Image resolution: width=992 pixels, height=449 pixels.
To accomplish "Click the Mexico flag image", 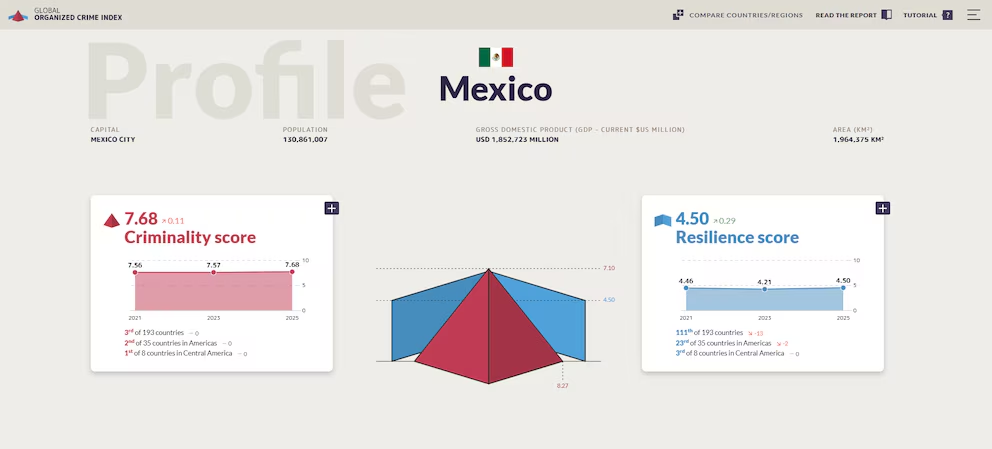I will [495, 57].
